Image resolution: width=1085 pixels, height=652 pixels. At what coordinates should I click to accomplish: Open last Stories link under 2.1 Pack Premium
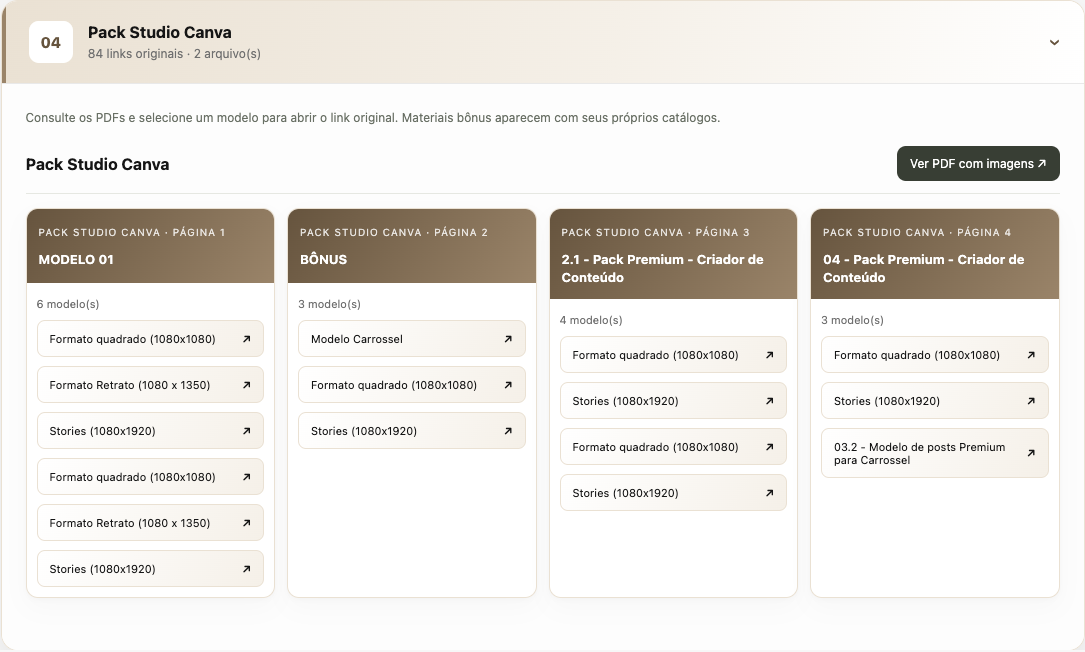tap(673, 493)
